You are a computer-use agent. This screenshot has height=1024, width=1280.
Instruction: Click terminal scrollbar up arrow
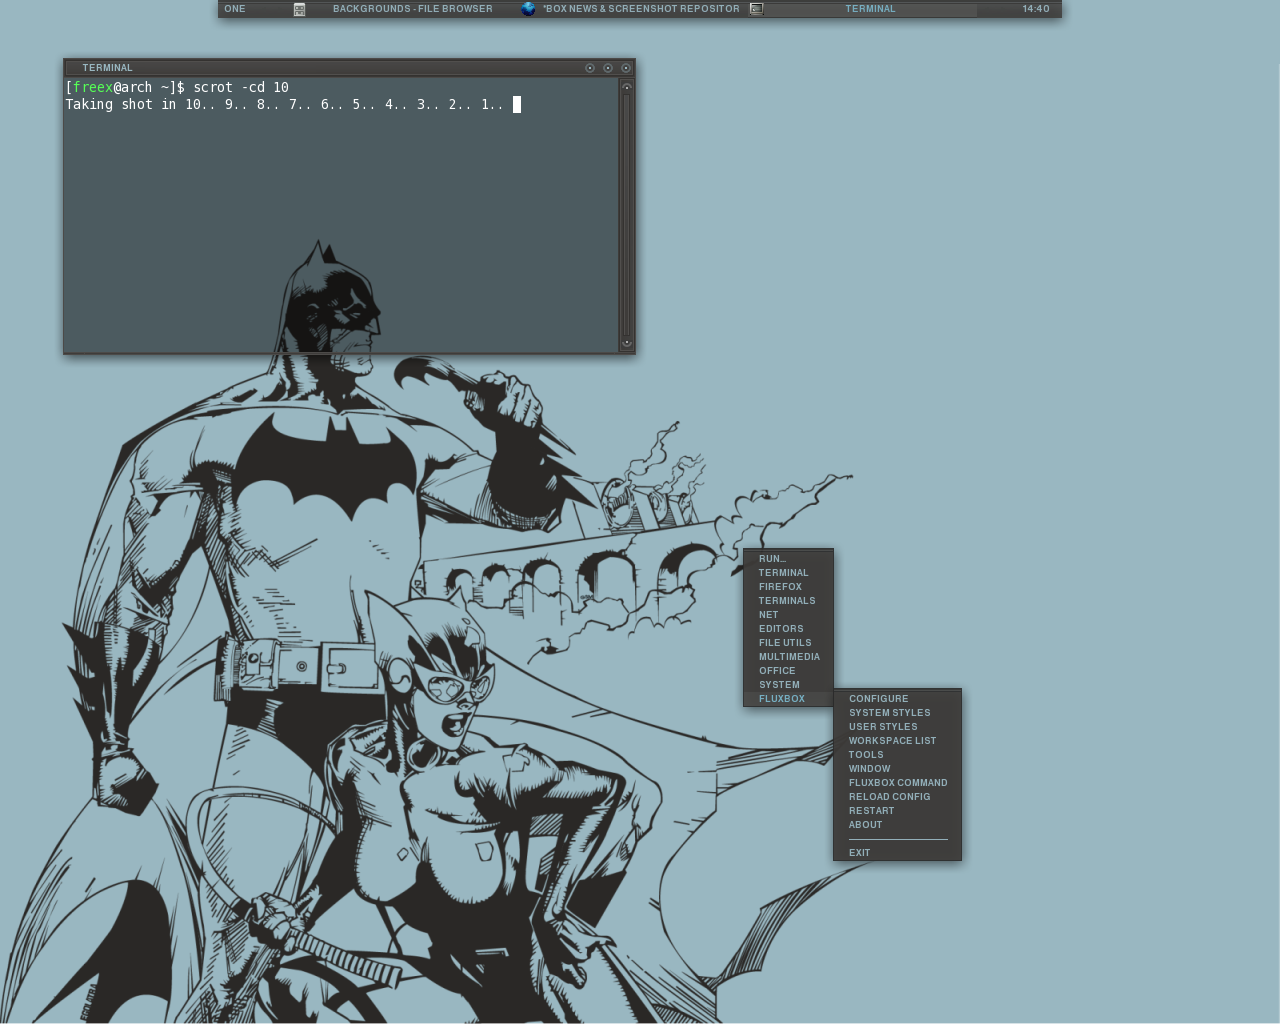click(x=627, y=87)
